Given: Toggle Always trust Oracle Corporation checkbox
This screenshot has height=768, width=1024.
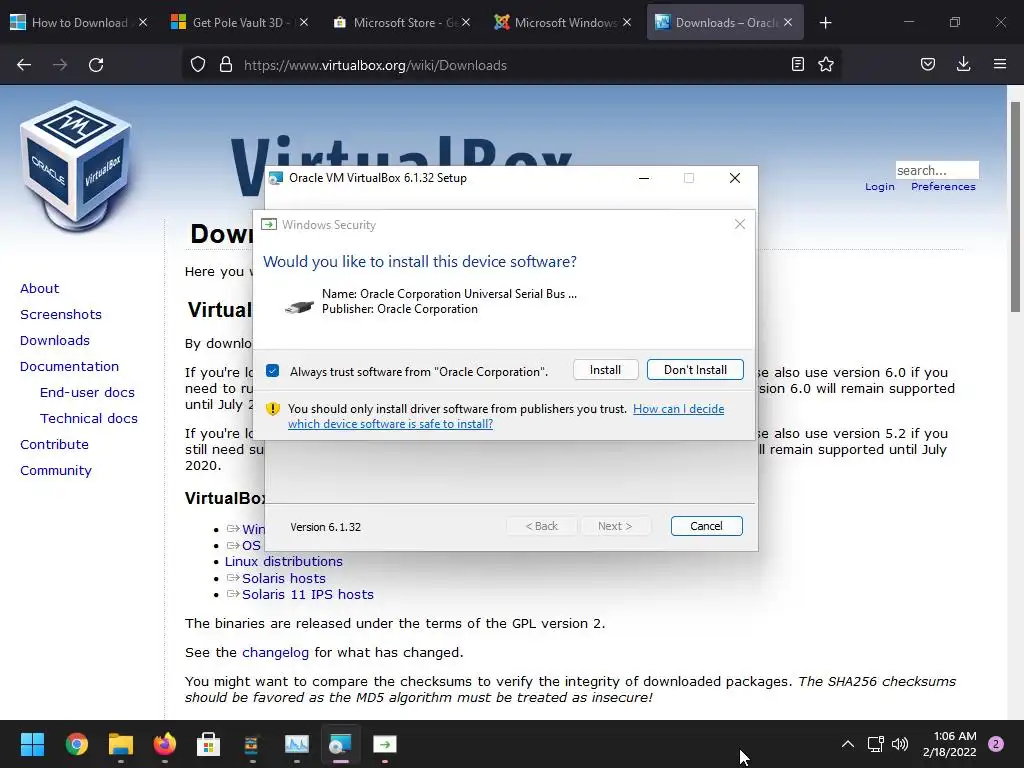Looking at the screenshot, I should click(x=273, y=371).
